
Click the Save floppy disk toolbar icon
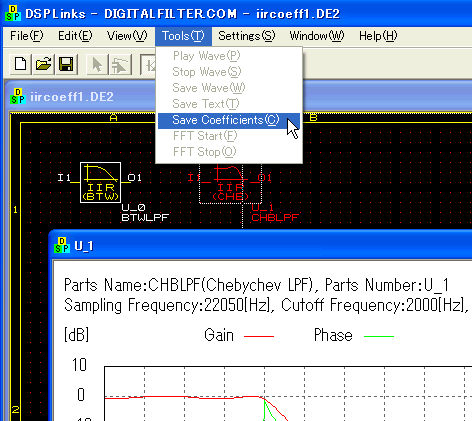66,64
